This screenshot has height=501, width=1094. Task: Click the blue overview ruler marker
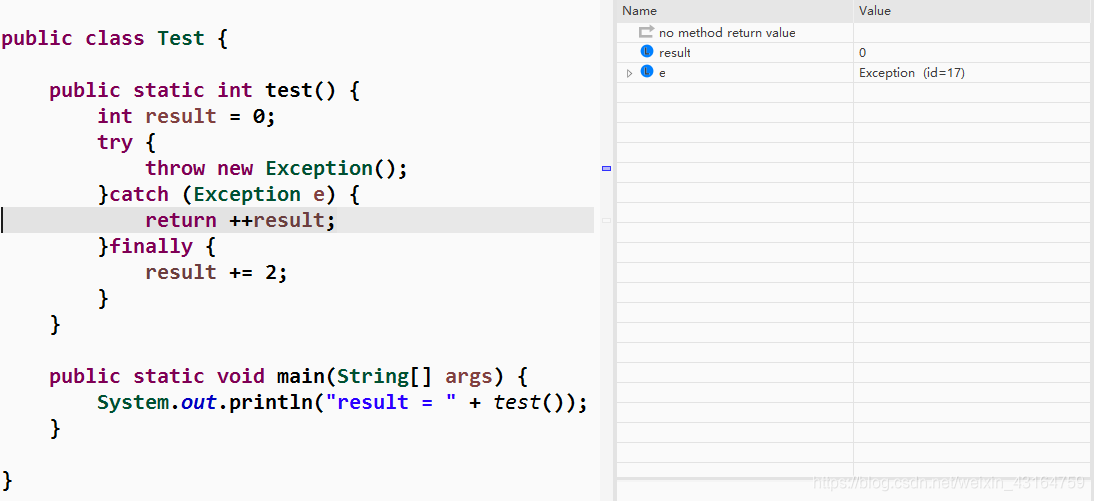pos(606,168)
